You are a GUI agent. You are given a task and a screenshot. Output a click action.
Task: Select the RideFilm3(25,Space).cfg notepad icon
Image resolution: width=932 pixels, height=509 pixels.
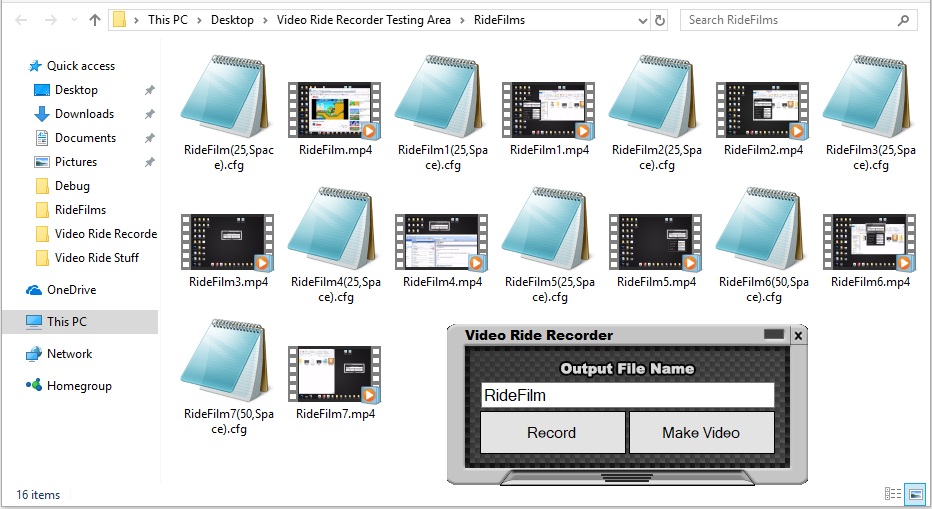point(870,96)
